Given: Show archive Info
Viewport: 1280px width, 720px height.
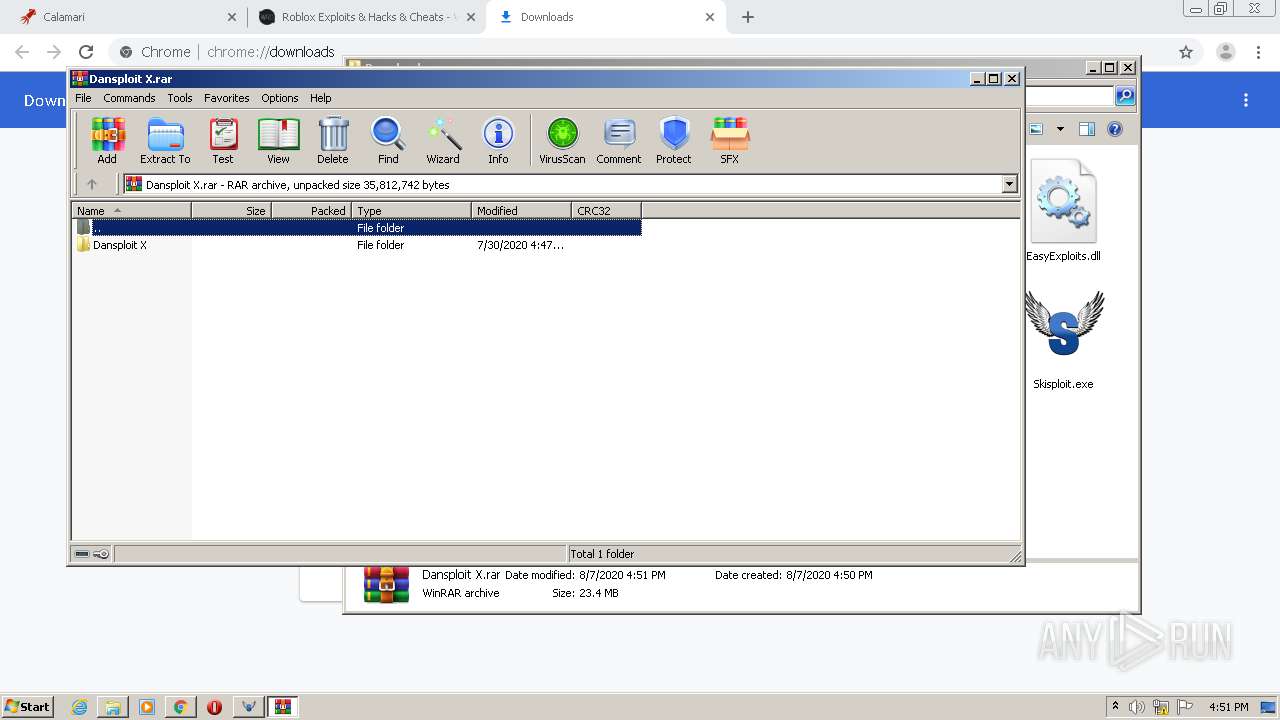Looking at the screenshot, I should 498,140.
